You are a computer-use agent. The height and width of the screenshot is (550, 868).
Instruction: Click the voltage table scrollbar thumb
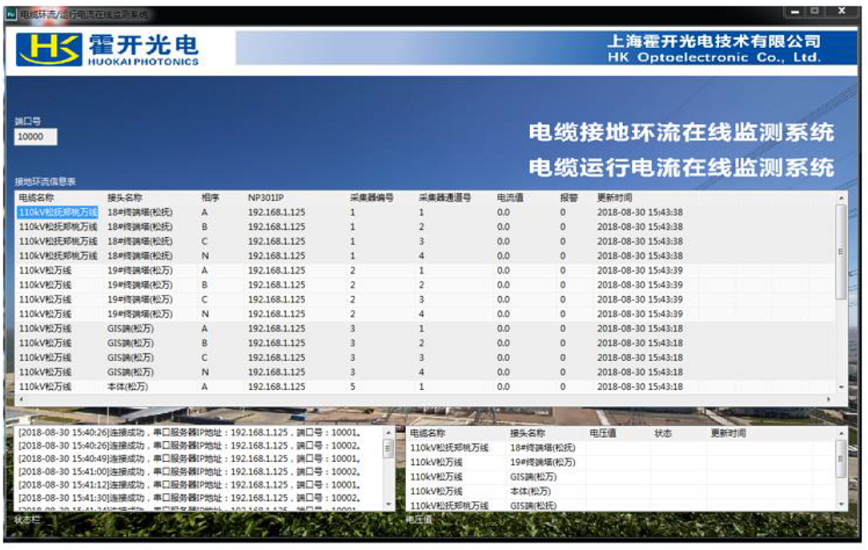(x=841, y=459)
